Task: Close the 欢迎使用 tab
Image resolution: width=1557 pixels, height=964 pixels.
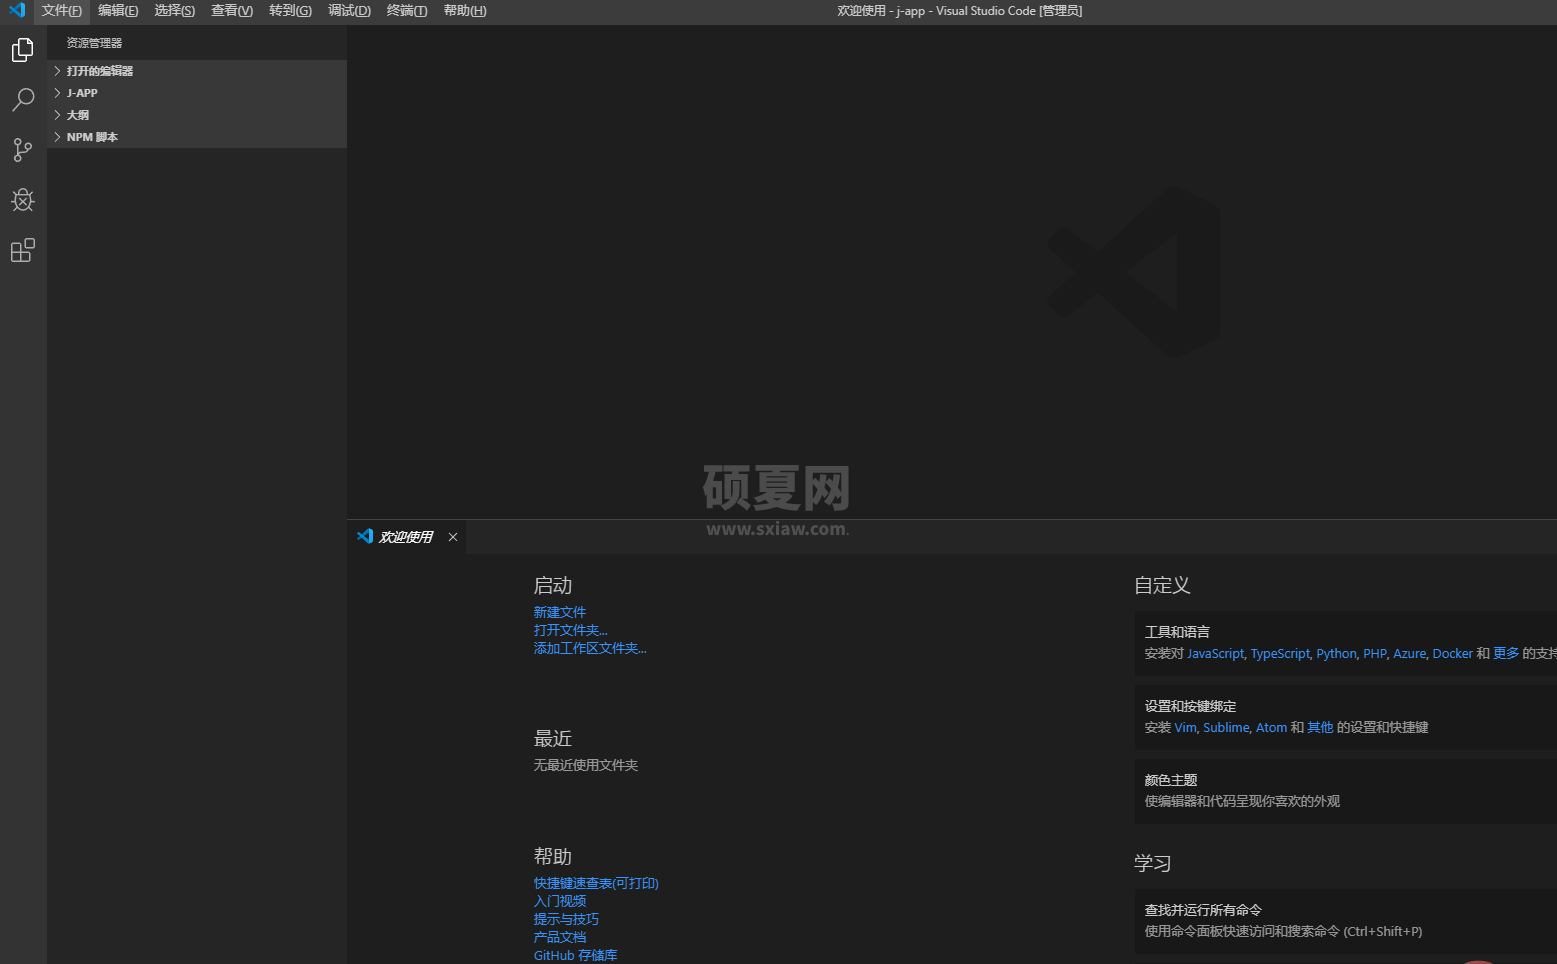Action: [453, 537]
